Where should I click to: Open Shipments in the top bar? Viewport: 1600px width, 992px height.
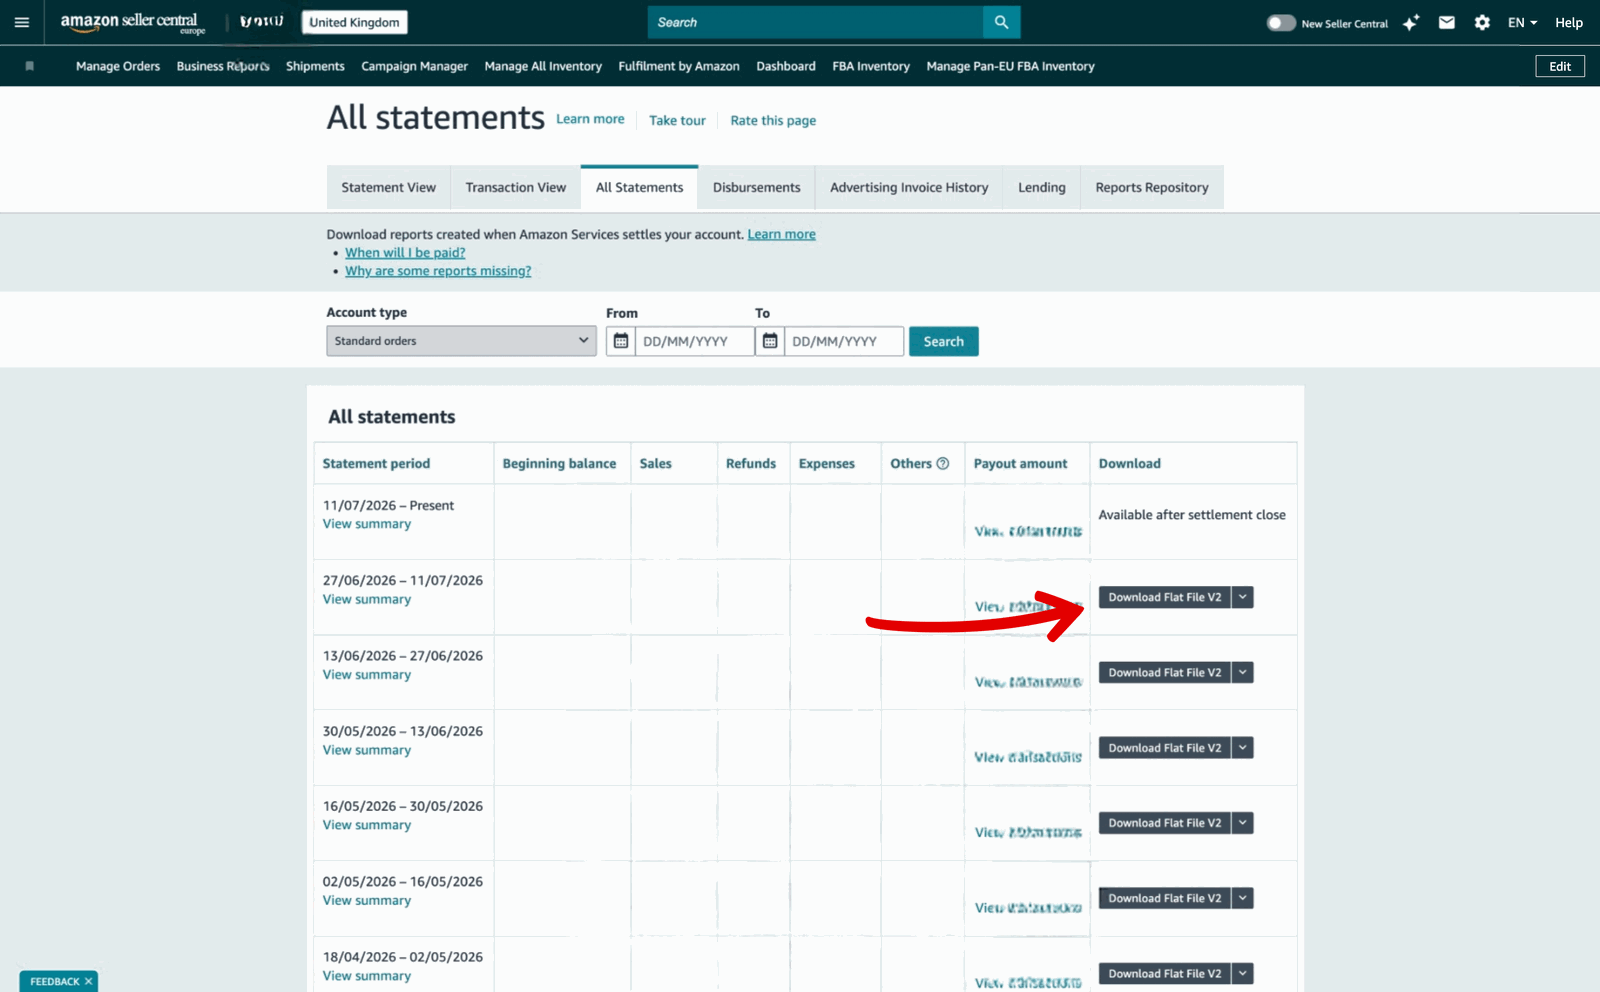tap(315, 66)
